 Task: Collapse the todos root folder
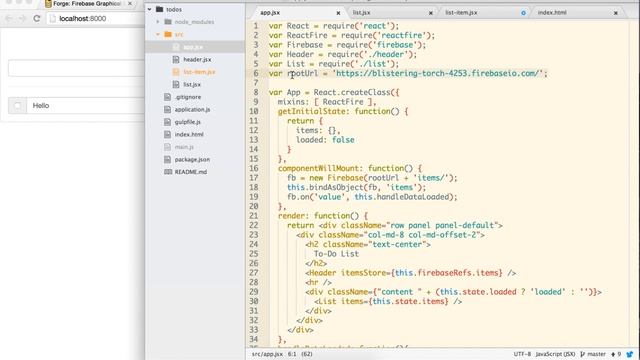point(150,9)
